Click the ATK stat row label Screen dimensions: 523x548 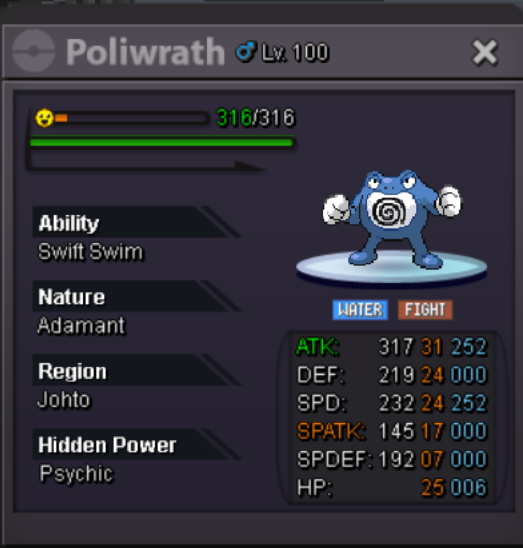(318, 347)
